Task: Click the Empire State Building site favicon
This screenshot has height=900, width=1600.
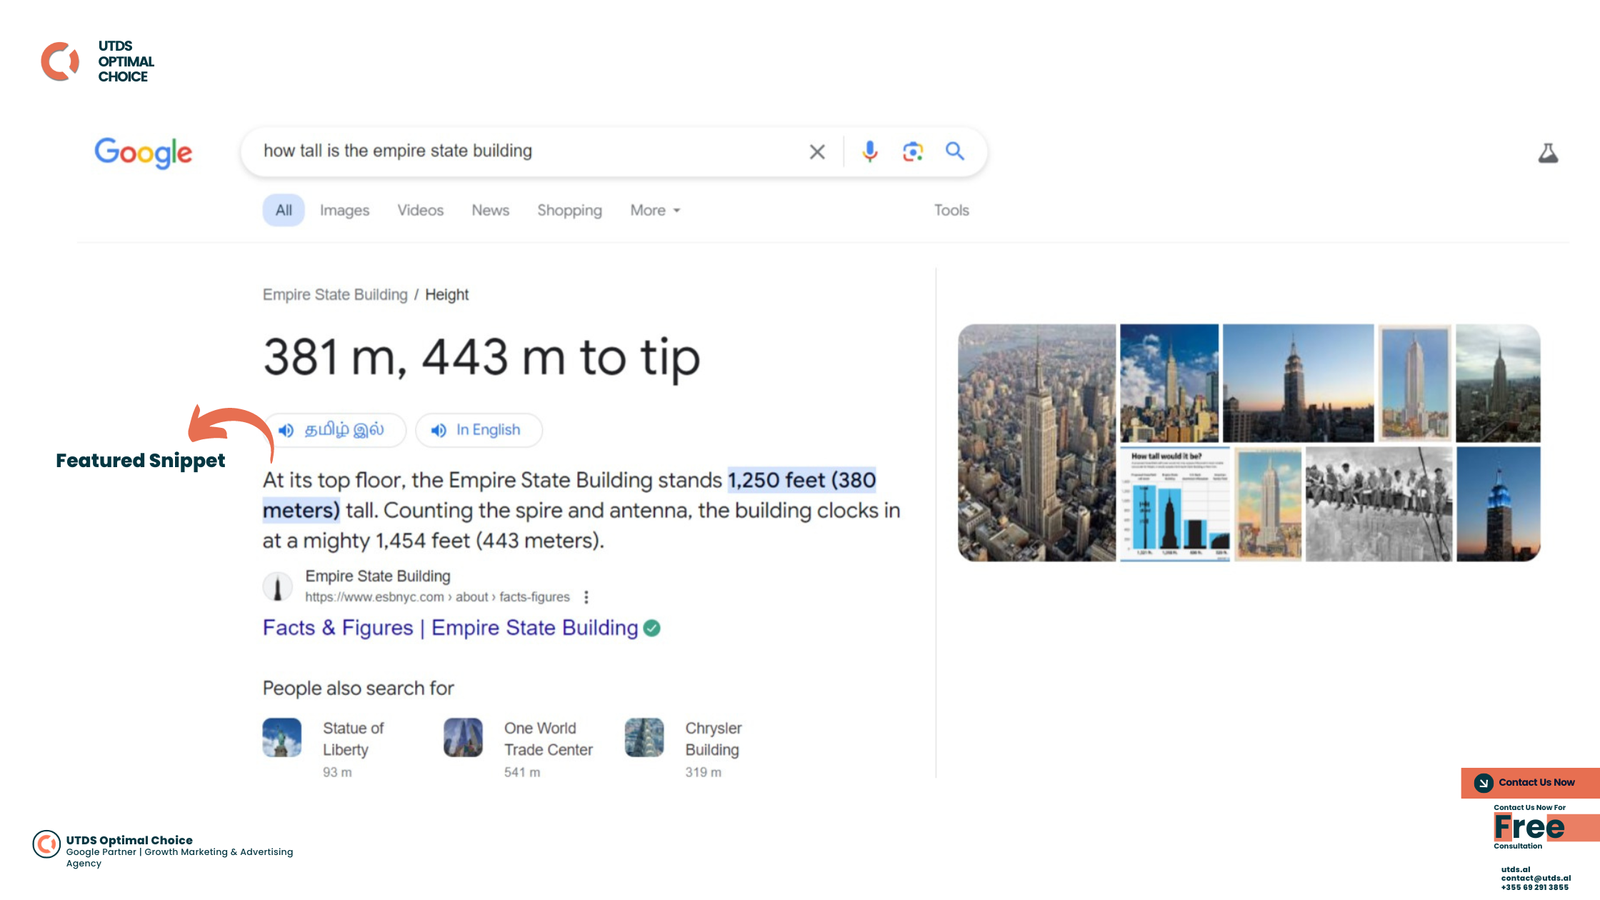Action: 278,587
